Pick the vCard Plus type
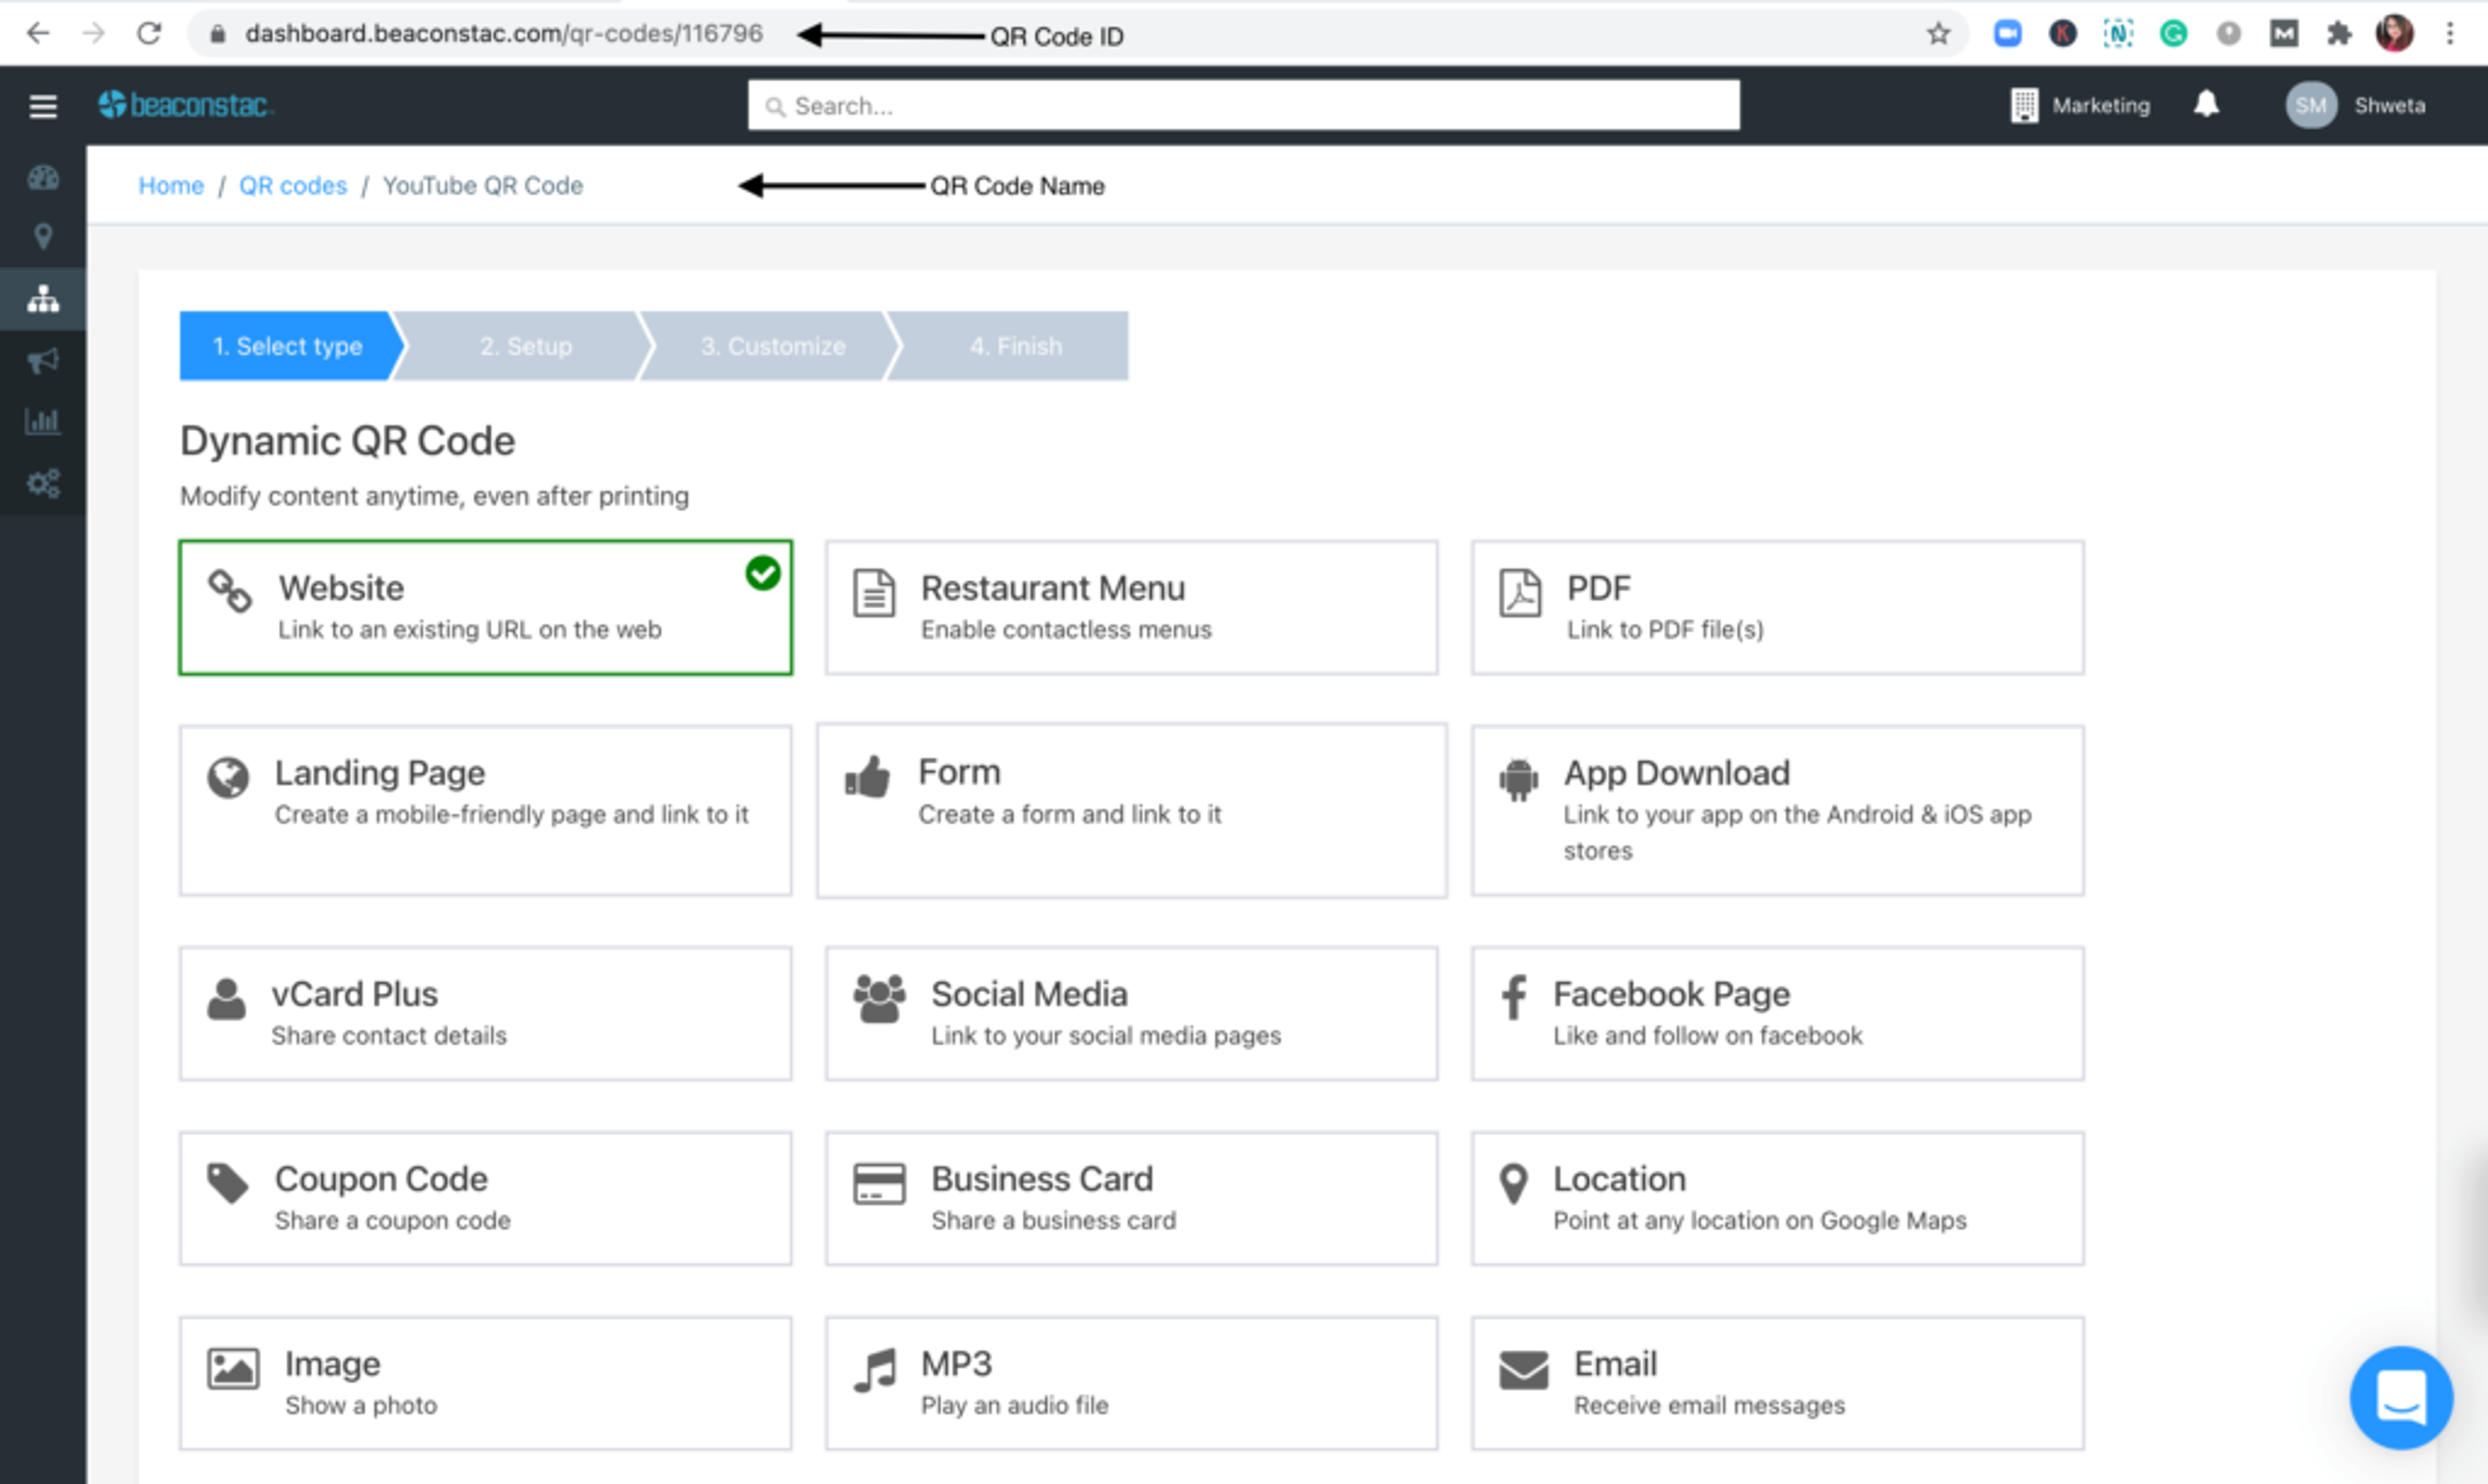Image resolution: width=2488 pixels, height=1484 pixels. click(x=486, y=1014)
